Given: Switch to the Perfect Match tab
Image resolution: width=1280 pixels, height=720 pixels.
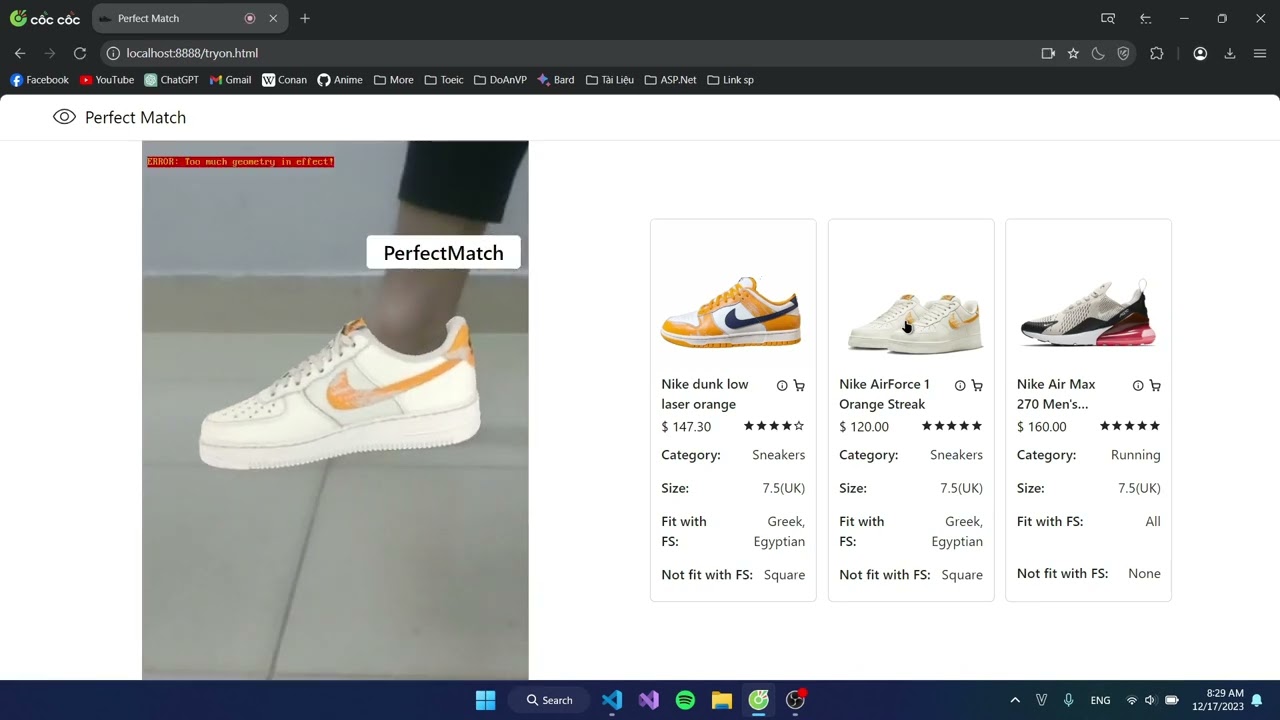Looking at the screenshot, I should click(188, 18).
